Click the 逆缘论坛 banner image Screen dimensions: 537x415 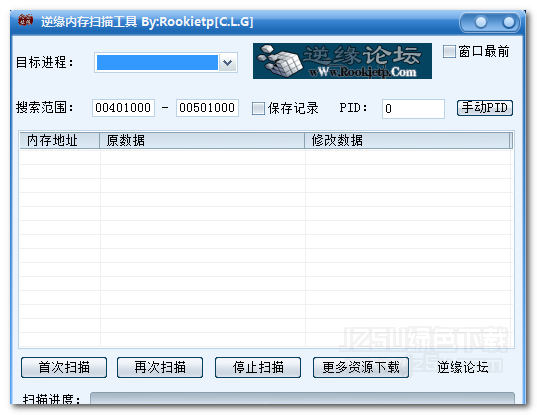(x=342, y=61)
